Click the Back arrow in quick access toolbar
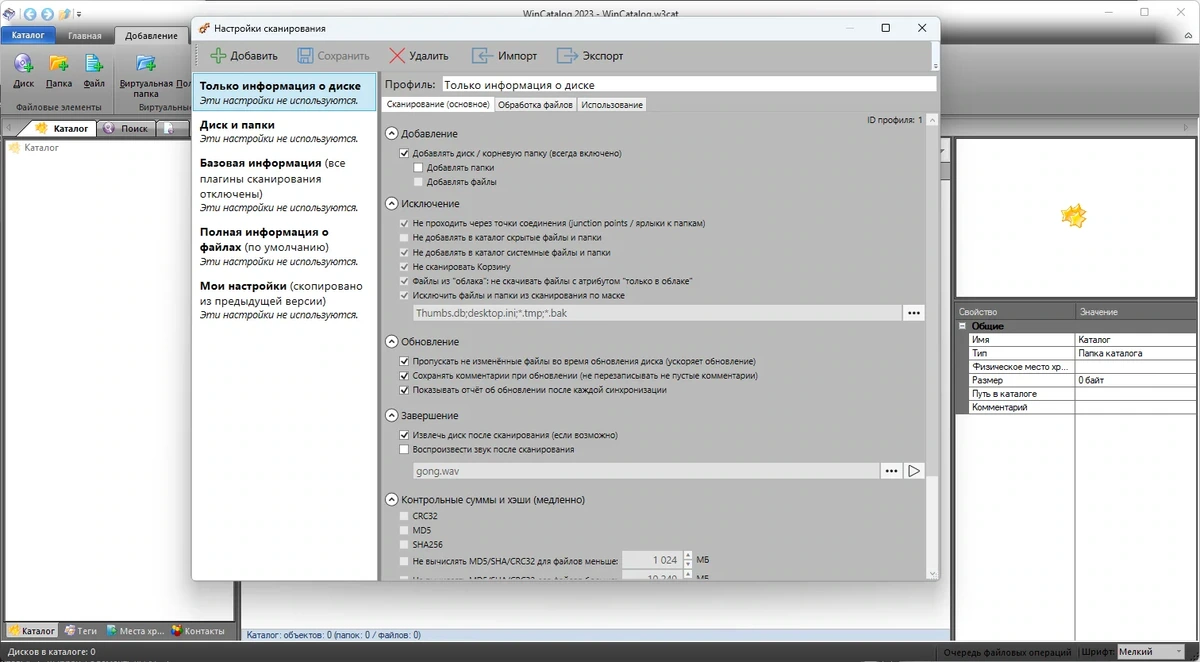1200x662 pixels. [x=29, y=14]
